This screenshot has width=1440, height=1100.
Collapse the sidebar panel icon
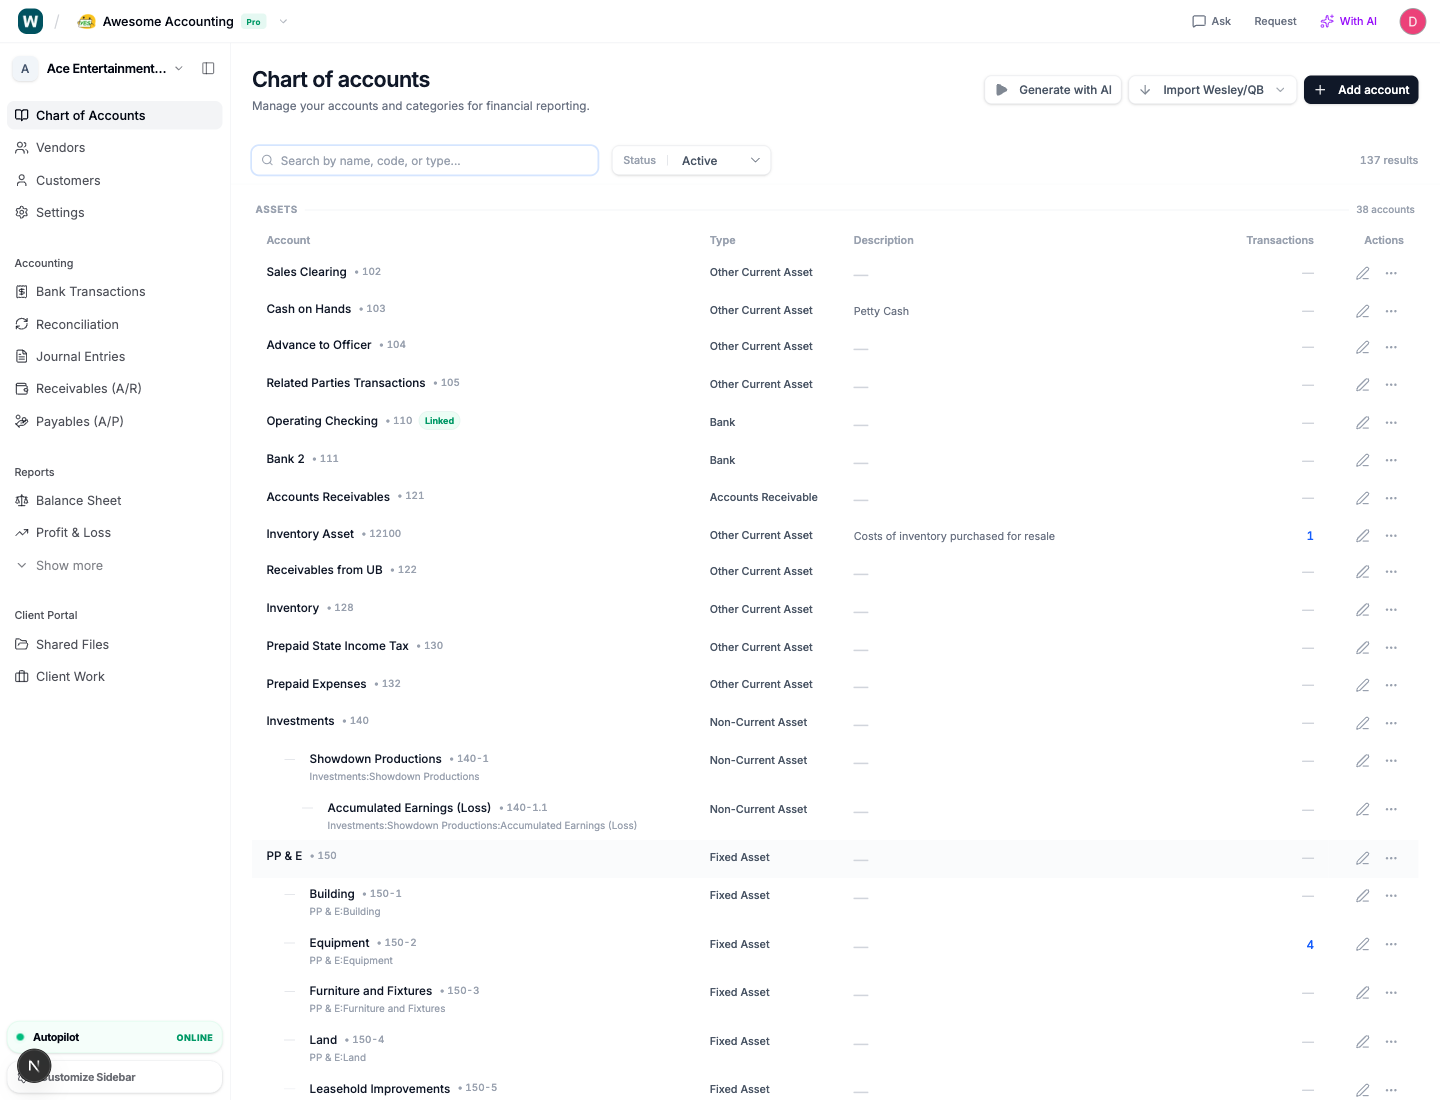tap(208, 69)
